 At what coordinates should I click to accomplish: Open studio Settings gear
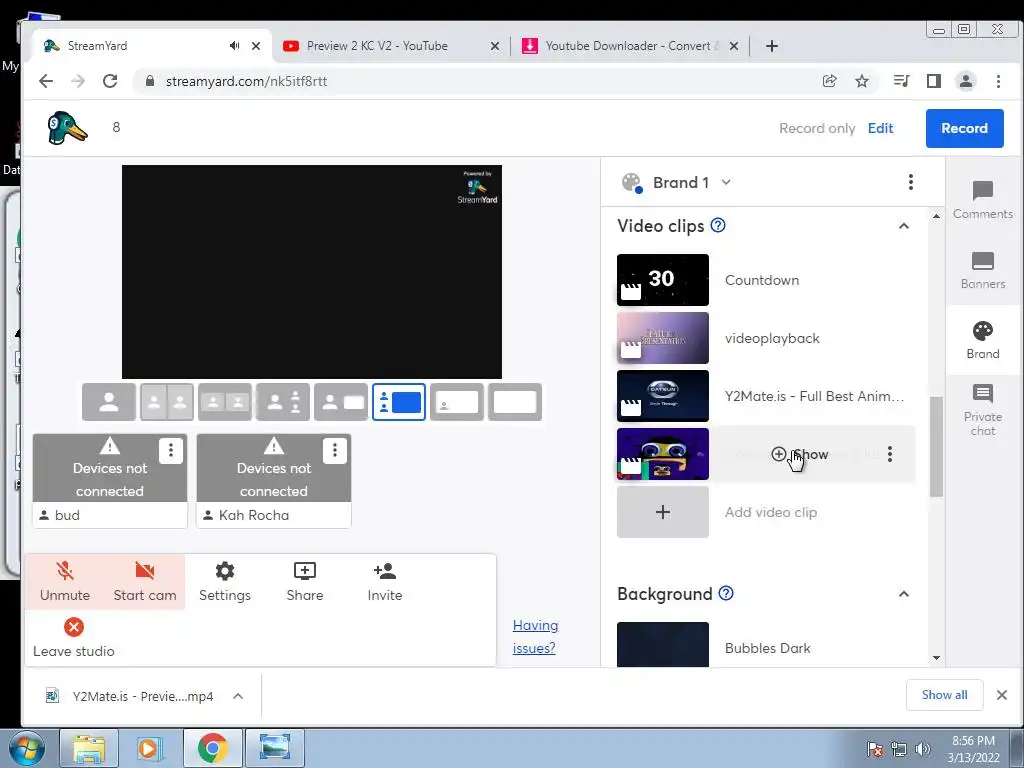tap(225, 581)
